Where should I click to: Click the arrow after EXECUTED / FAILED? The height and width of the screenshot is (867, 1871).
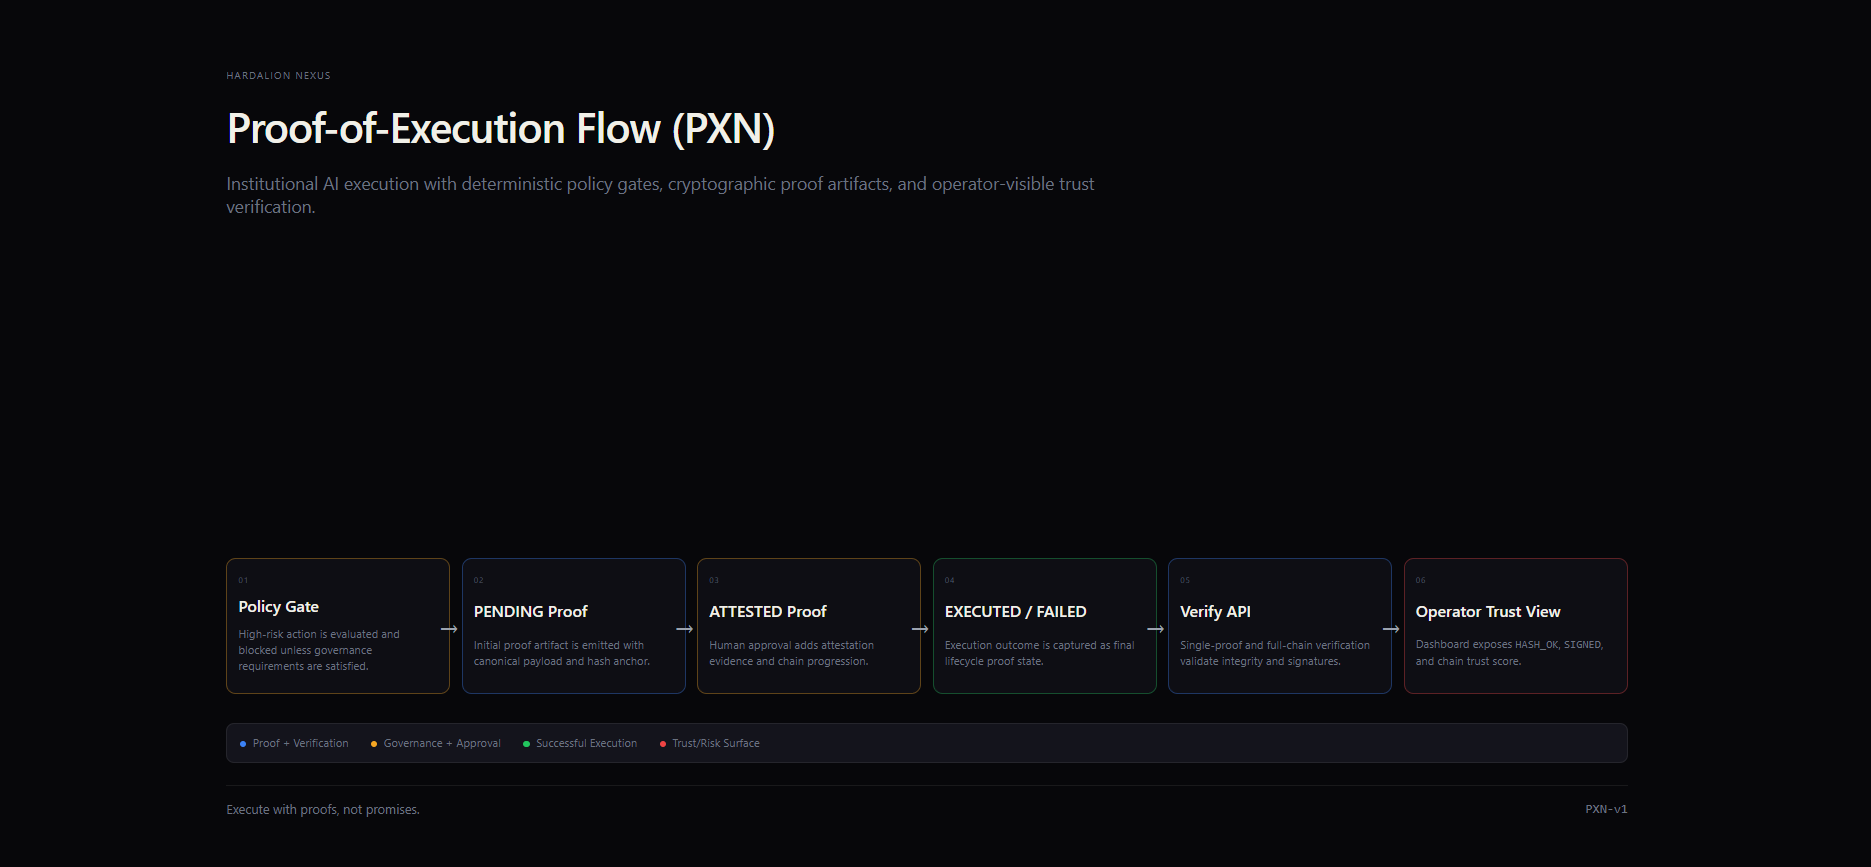[1156, 629]
